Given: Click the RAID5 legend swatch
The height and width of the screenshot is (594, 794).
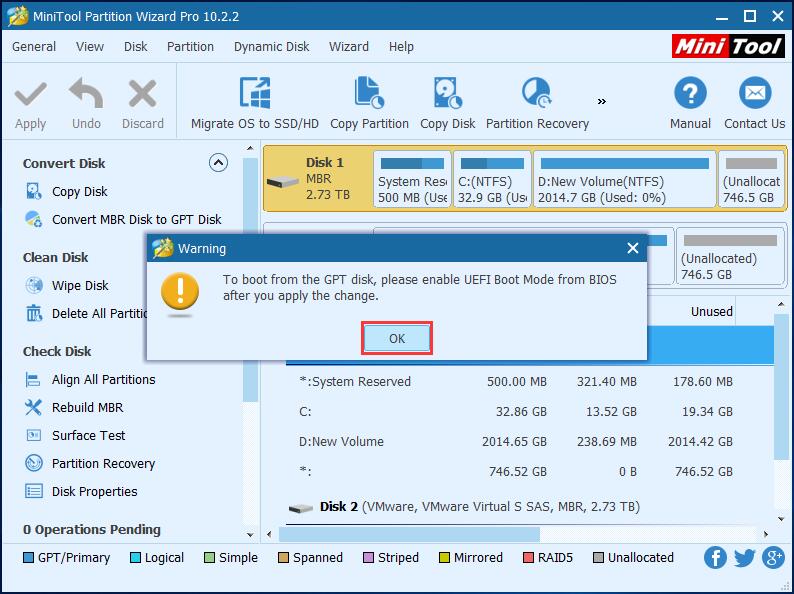Looking at the screenshot, I should coord(528,558).
